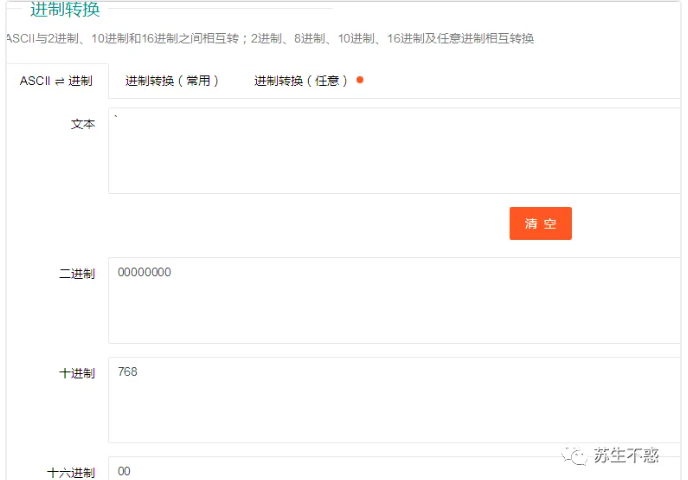
Task: Open the 进制转换（任意）tab
Action: point(301,81)
